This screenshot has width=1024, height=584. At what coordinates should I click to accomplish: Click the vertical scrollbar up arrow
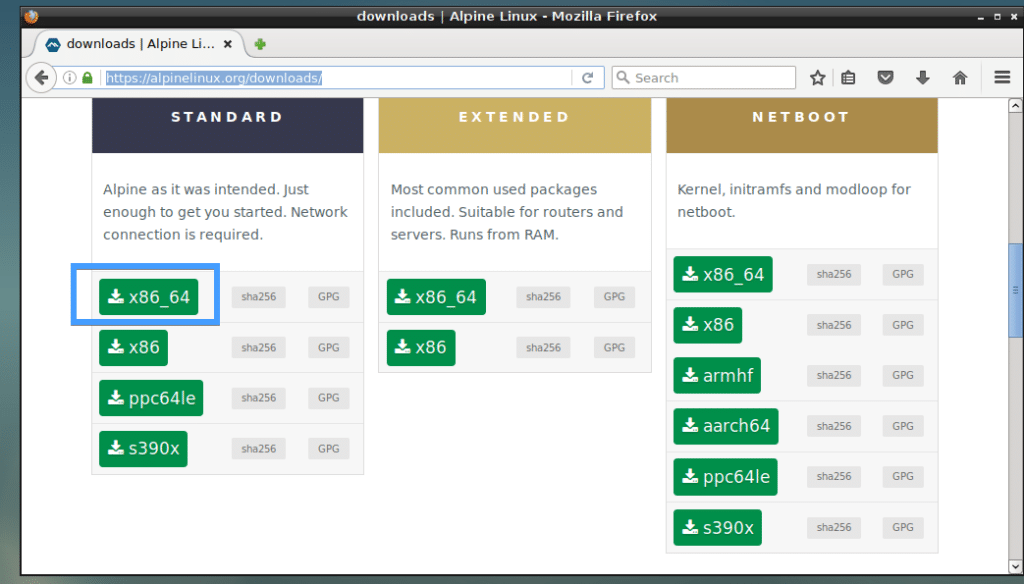1015,103
